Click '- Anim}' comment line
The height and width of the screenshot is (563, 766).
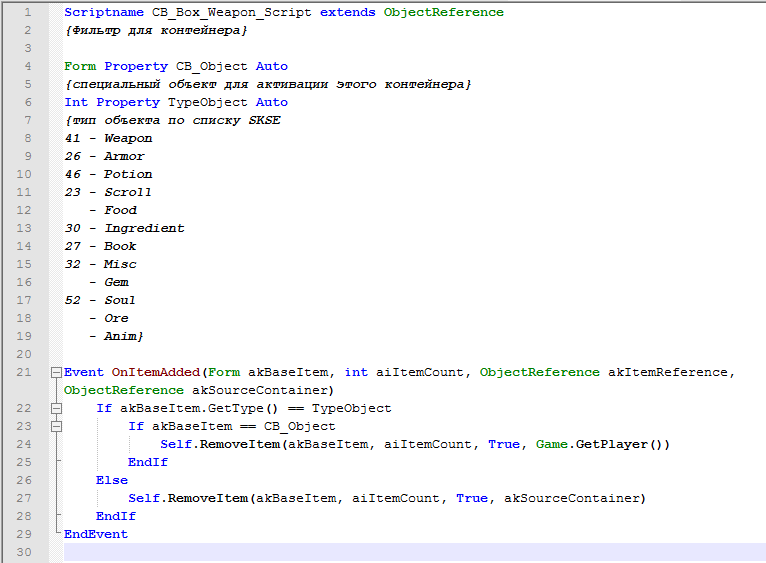tap(116, 336)
